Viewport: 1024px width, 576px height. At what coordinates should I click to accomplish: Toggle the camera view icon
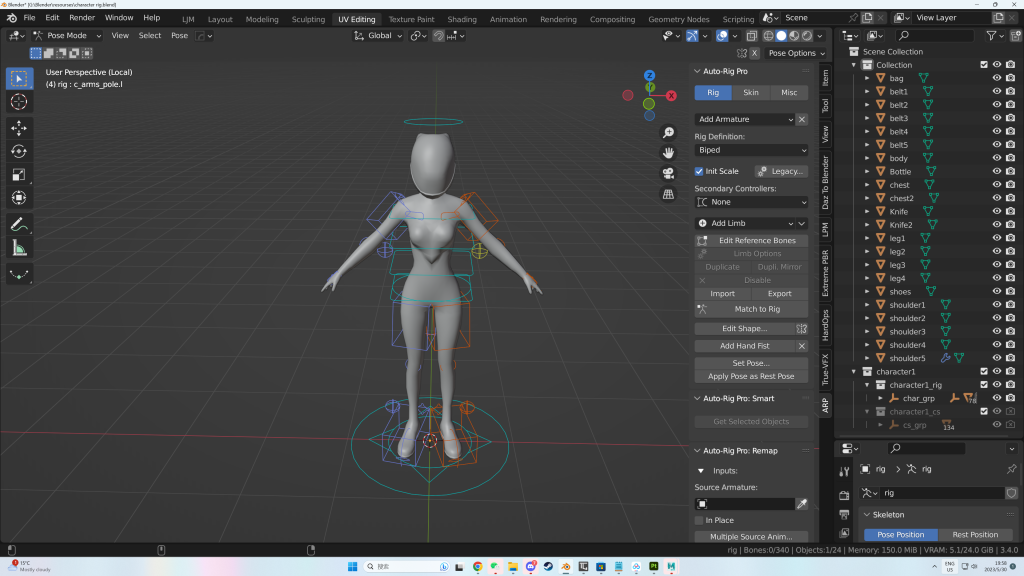(x=668, y=174)
